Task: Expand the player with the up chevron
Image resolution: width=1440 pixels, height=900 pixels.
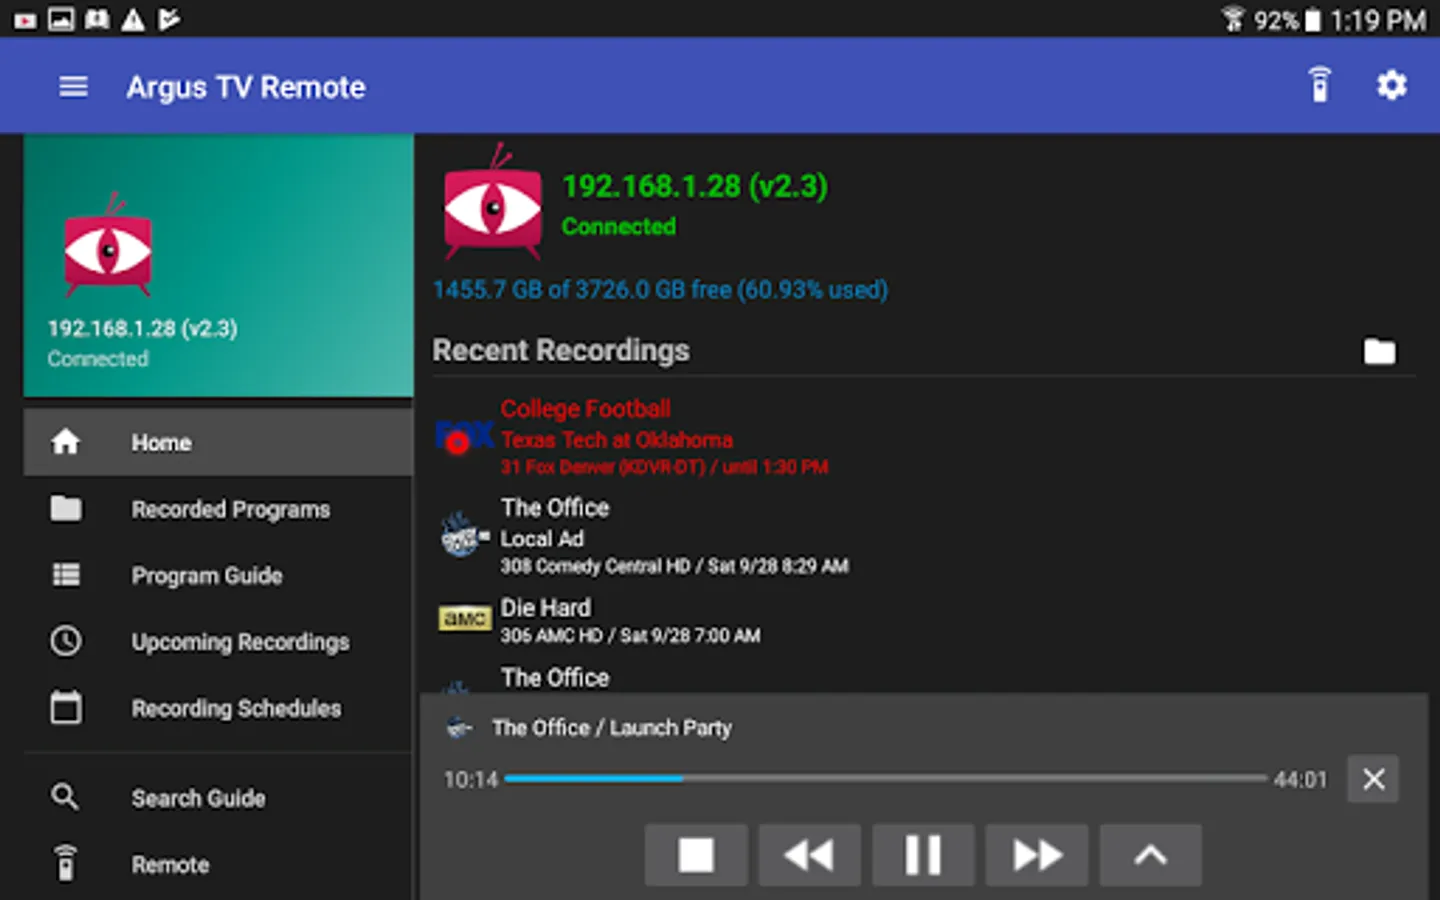Action: [1151, 855]
